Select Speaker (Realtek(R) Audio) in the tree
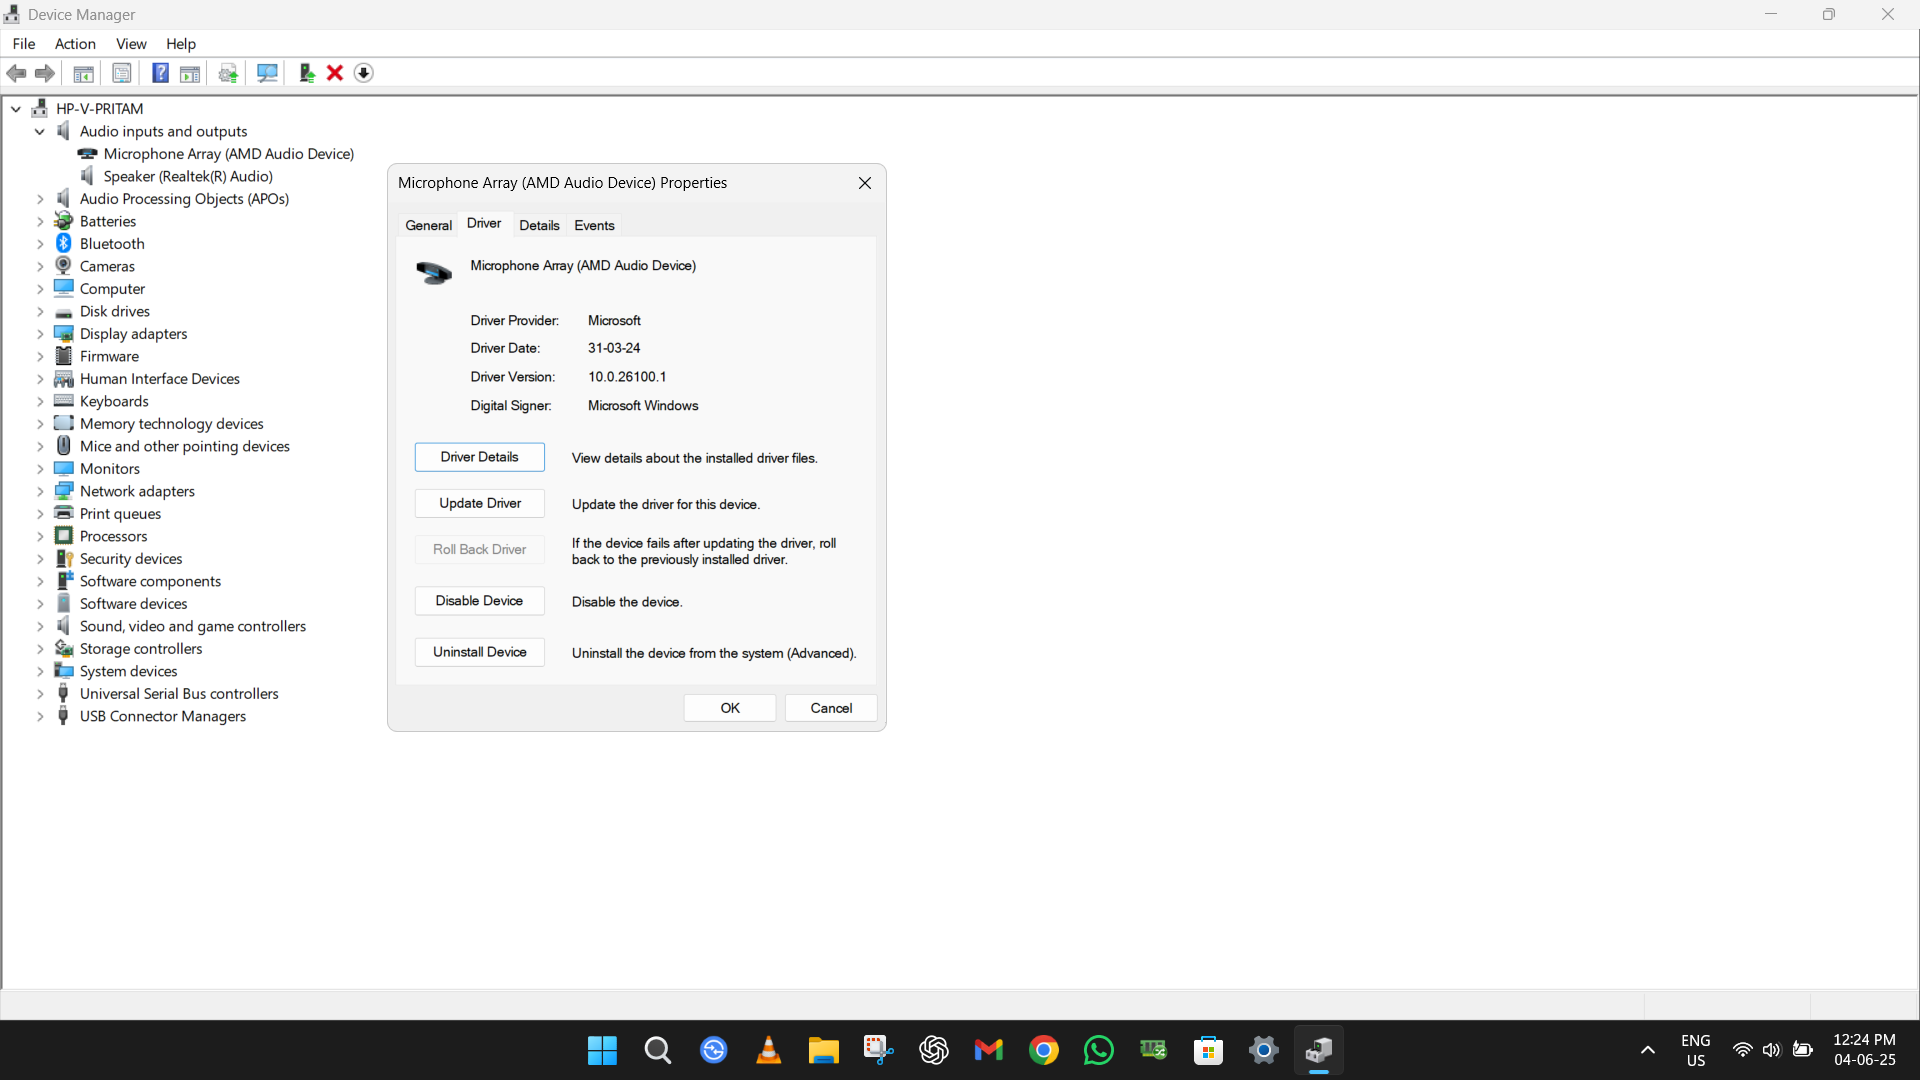This screenshot has height=1080, width=1920. pos(190,176)
